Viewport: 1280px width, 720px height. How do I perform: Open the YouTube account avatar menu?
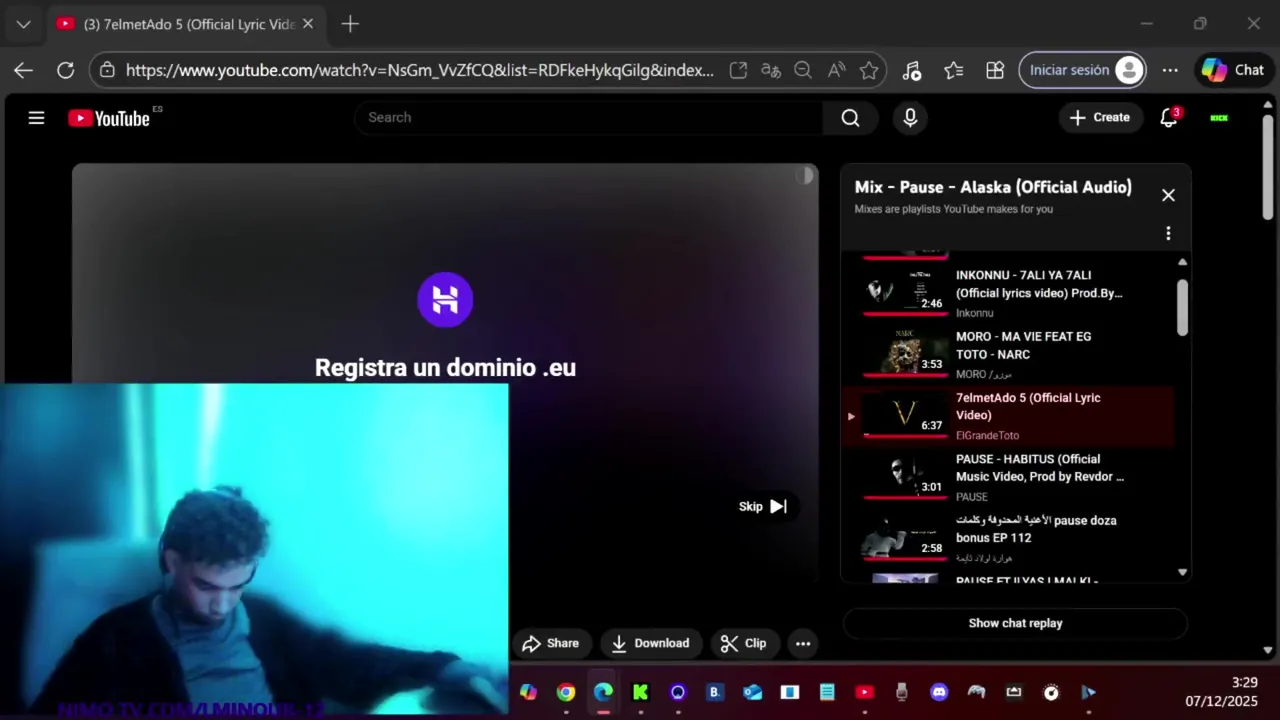click(1219, 118)
